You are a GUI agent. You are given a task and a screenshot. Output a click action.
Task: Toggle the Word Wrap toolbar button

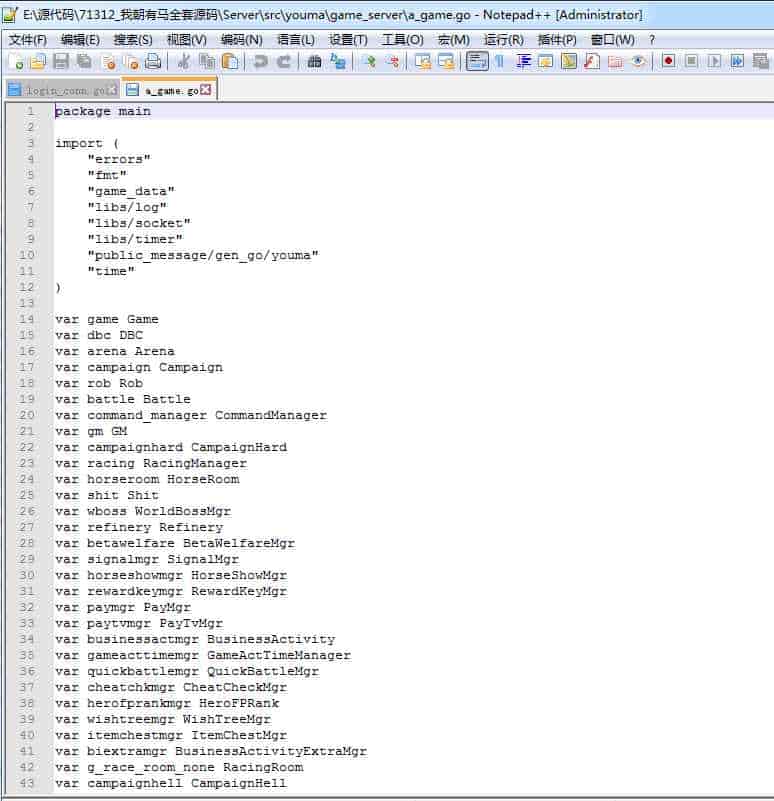tap(477, 62)
